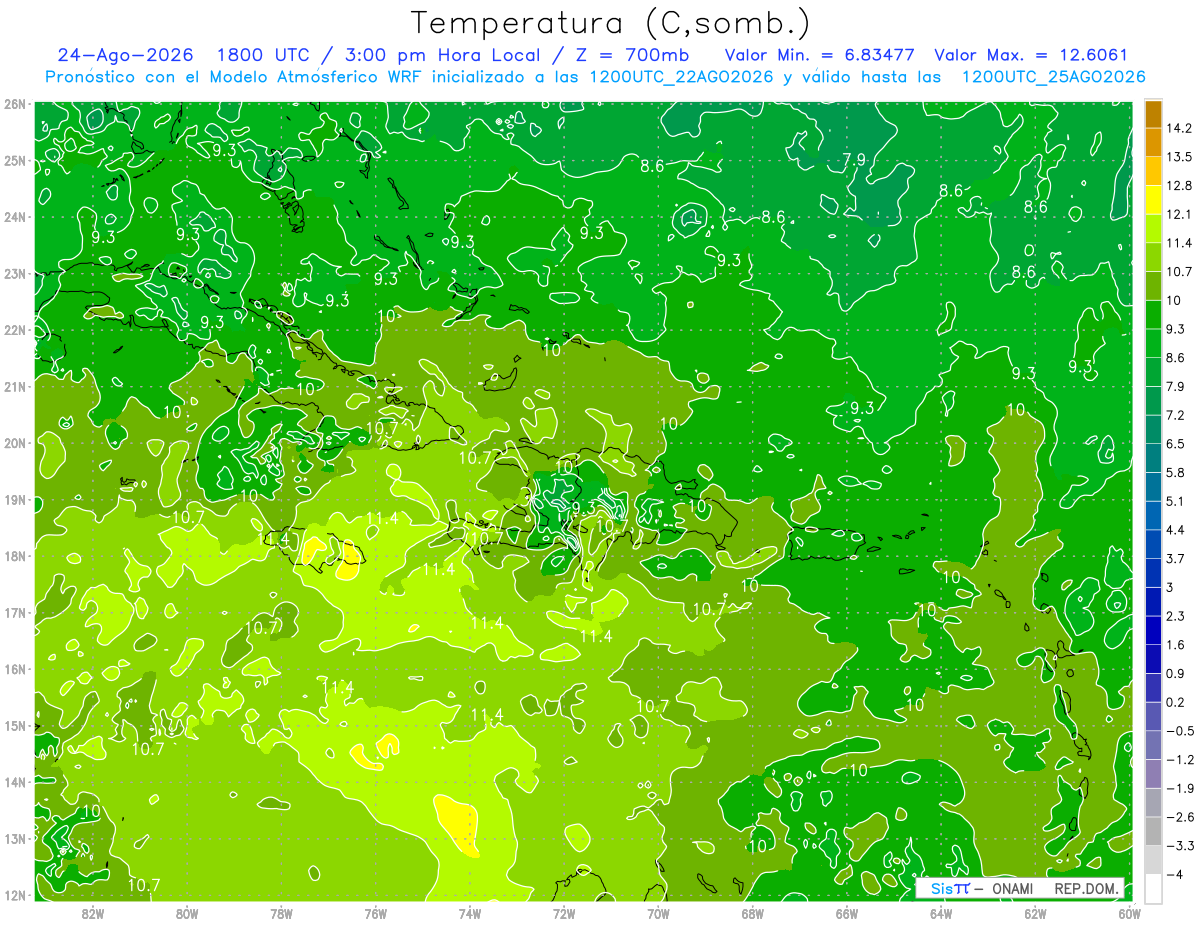
Task: Click the "26N" latitude axis label
Action: pyautogui.click(x=14, y=104)
